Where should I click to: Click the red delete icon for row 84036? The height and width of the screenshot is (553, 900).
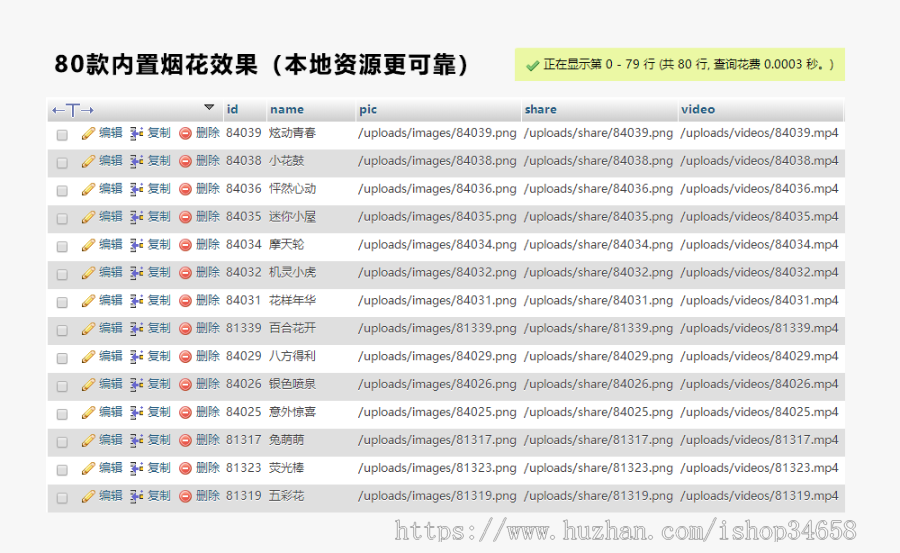pos(185,190)
